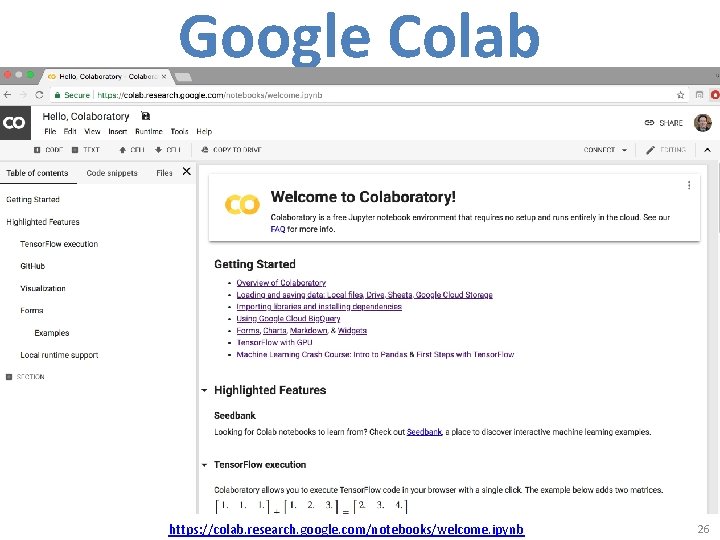The width and height of the screenshot is (720, 540).
Task: Open the Loading and saving data link
Action: tap(365, 294)
